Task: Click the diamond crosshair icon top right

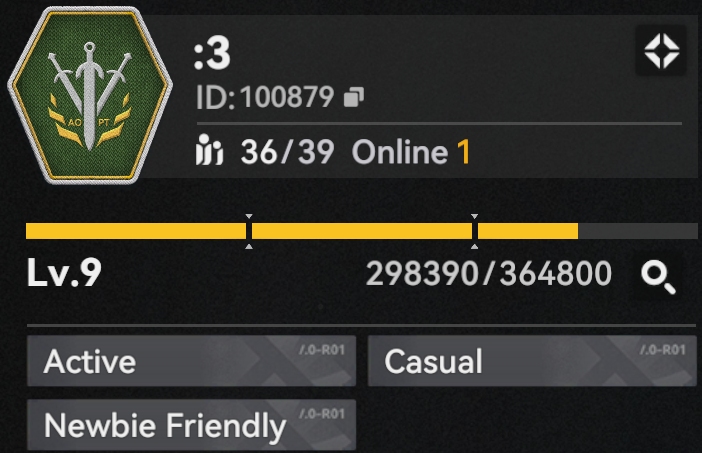Action: [x=661, y=51]
